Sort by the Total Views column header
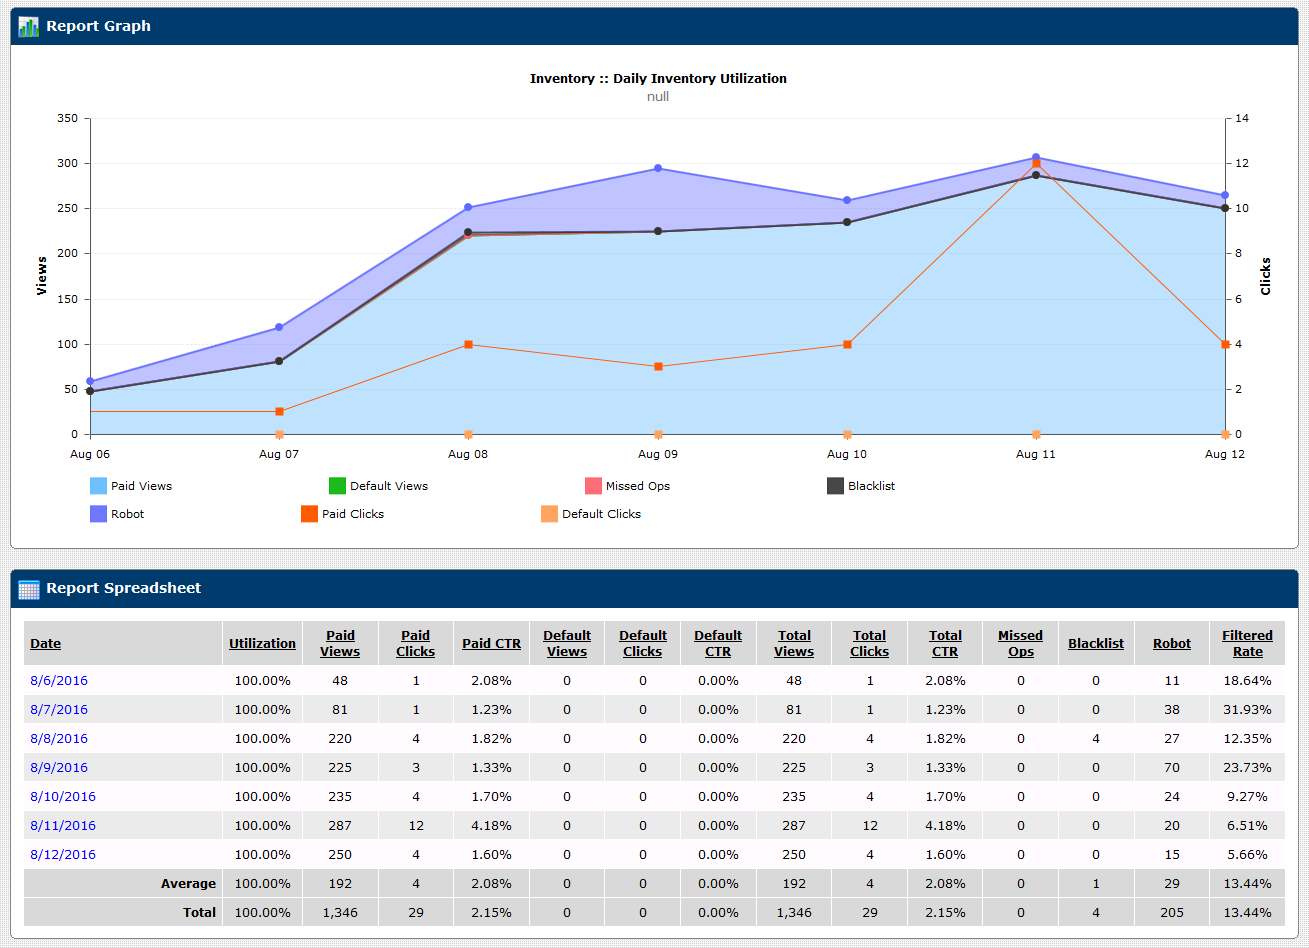 (794, 644)
